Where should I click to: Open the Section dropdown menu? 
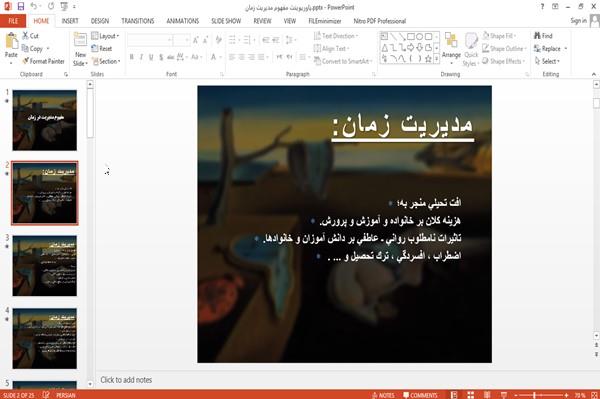[x=106, y=61]
